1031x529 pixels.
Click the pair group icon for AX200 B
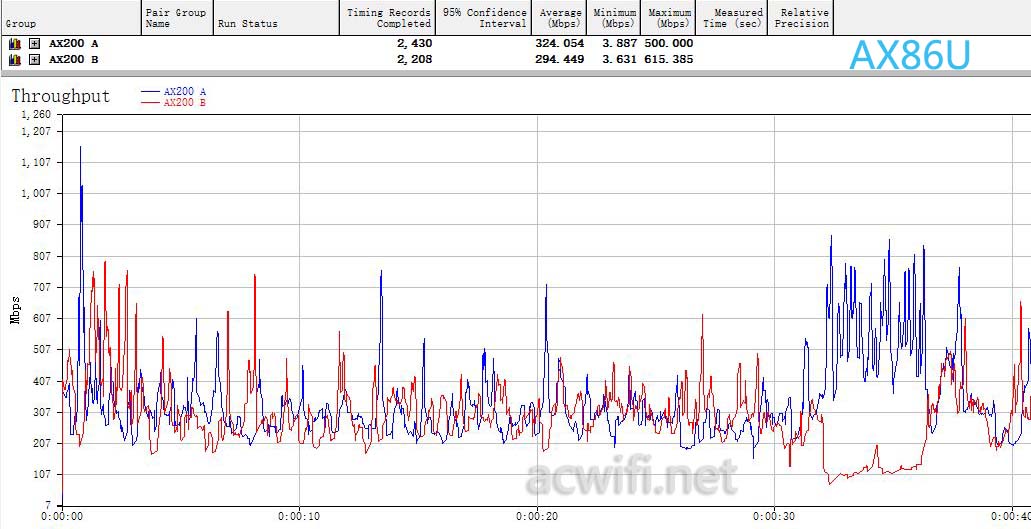(x=14, y=59)
